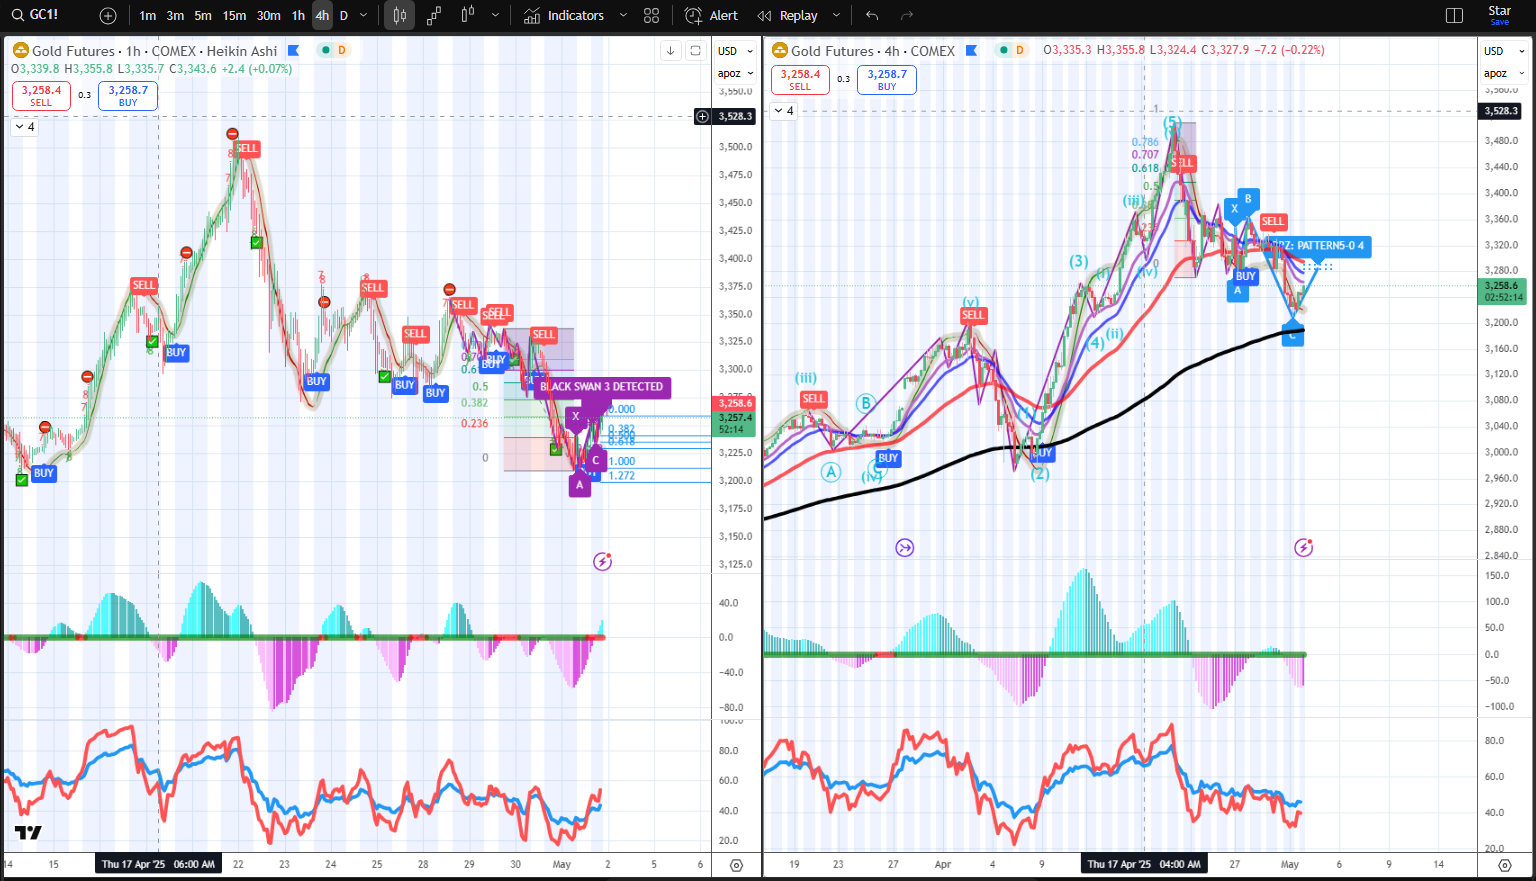1536x881 pixels.
Task: Open symbol search for GC1!
Action: point(36,15)
